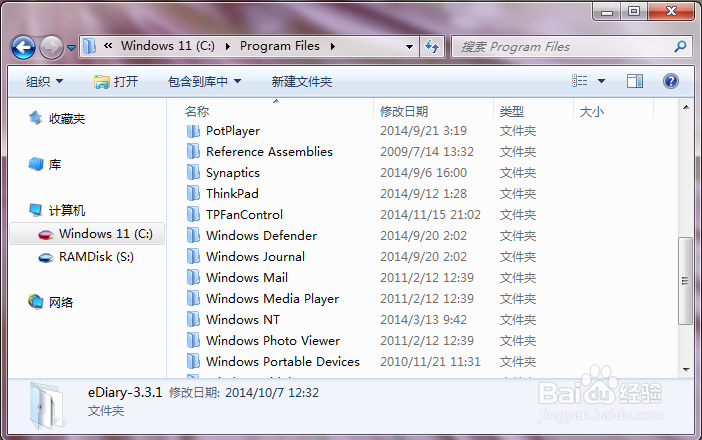
Task: Click the eDiary-3.3.1 folder thumbnail in details pane
Action: tap(46, 406)
